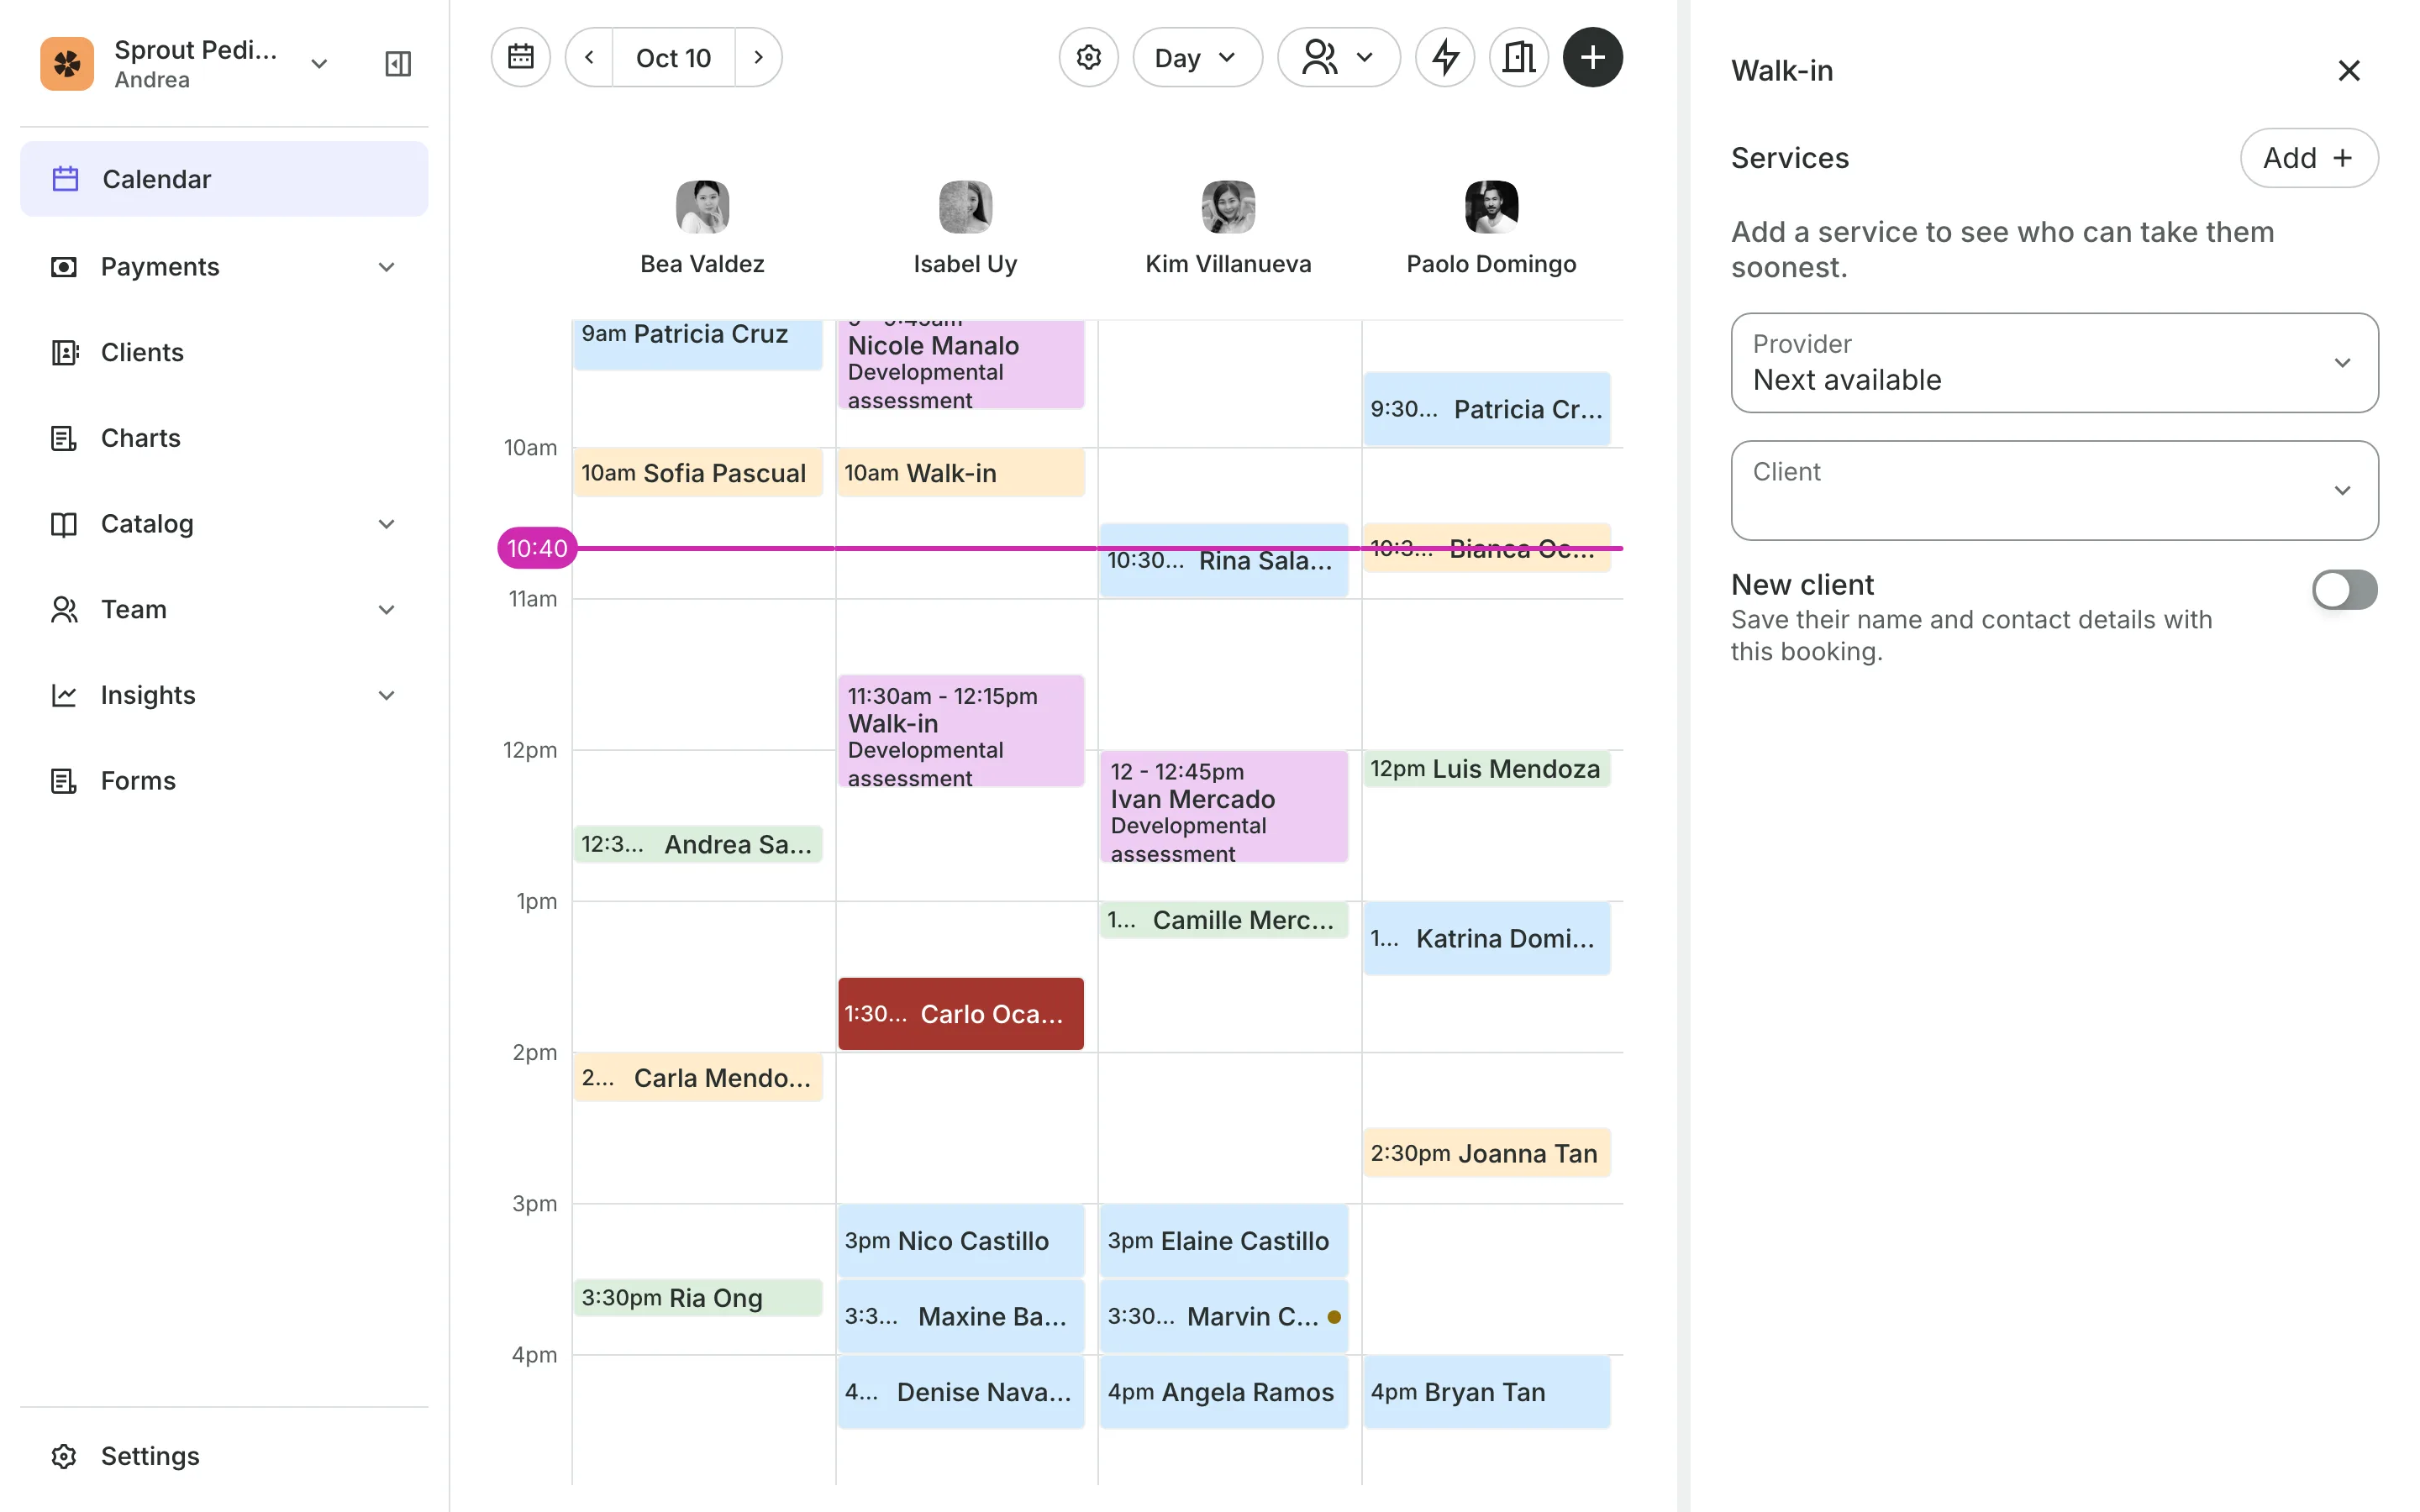Click the 10:40 current time marker
Image resolution: width=2420 pixels, height=1512 pixels.
point(537,547)
